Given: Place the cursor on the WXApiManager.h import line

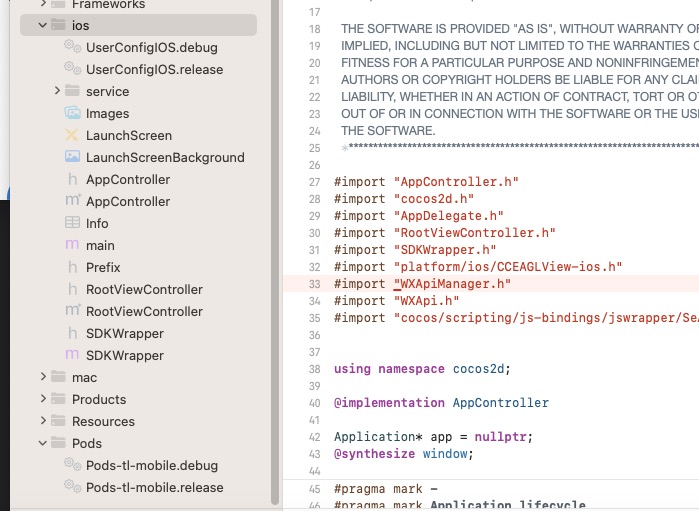Looking at the screenshot, I should 452,284.
